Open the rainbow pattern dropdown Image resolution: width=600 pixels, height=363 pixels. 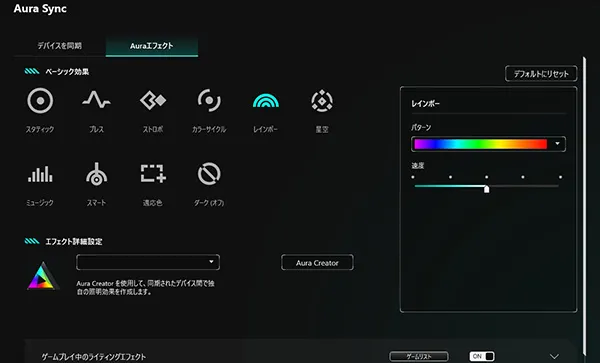(x=488, y=144)
